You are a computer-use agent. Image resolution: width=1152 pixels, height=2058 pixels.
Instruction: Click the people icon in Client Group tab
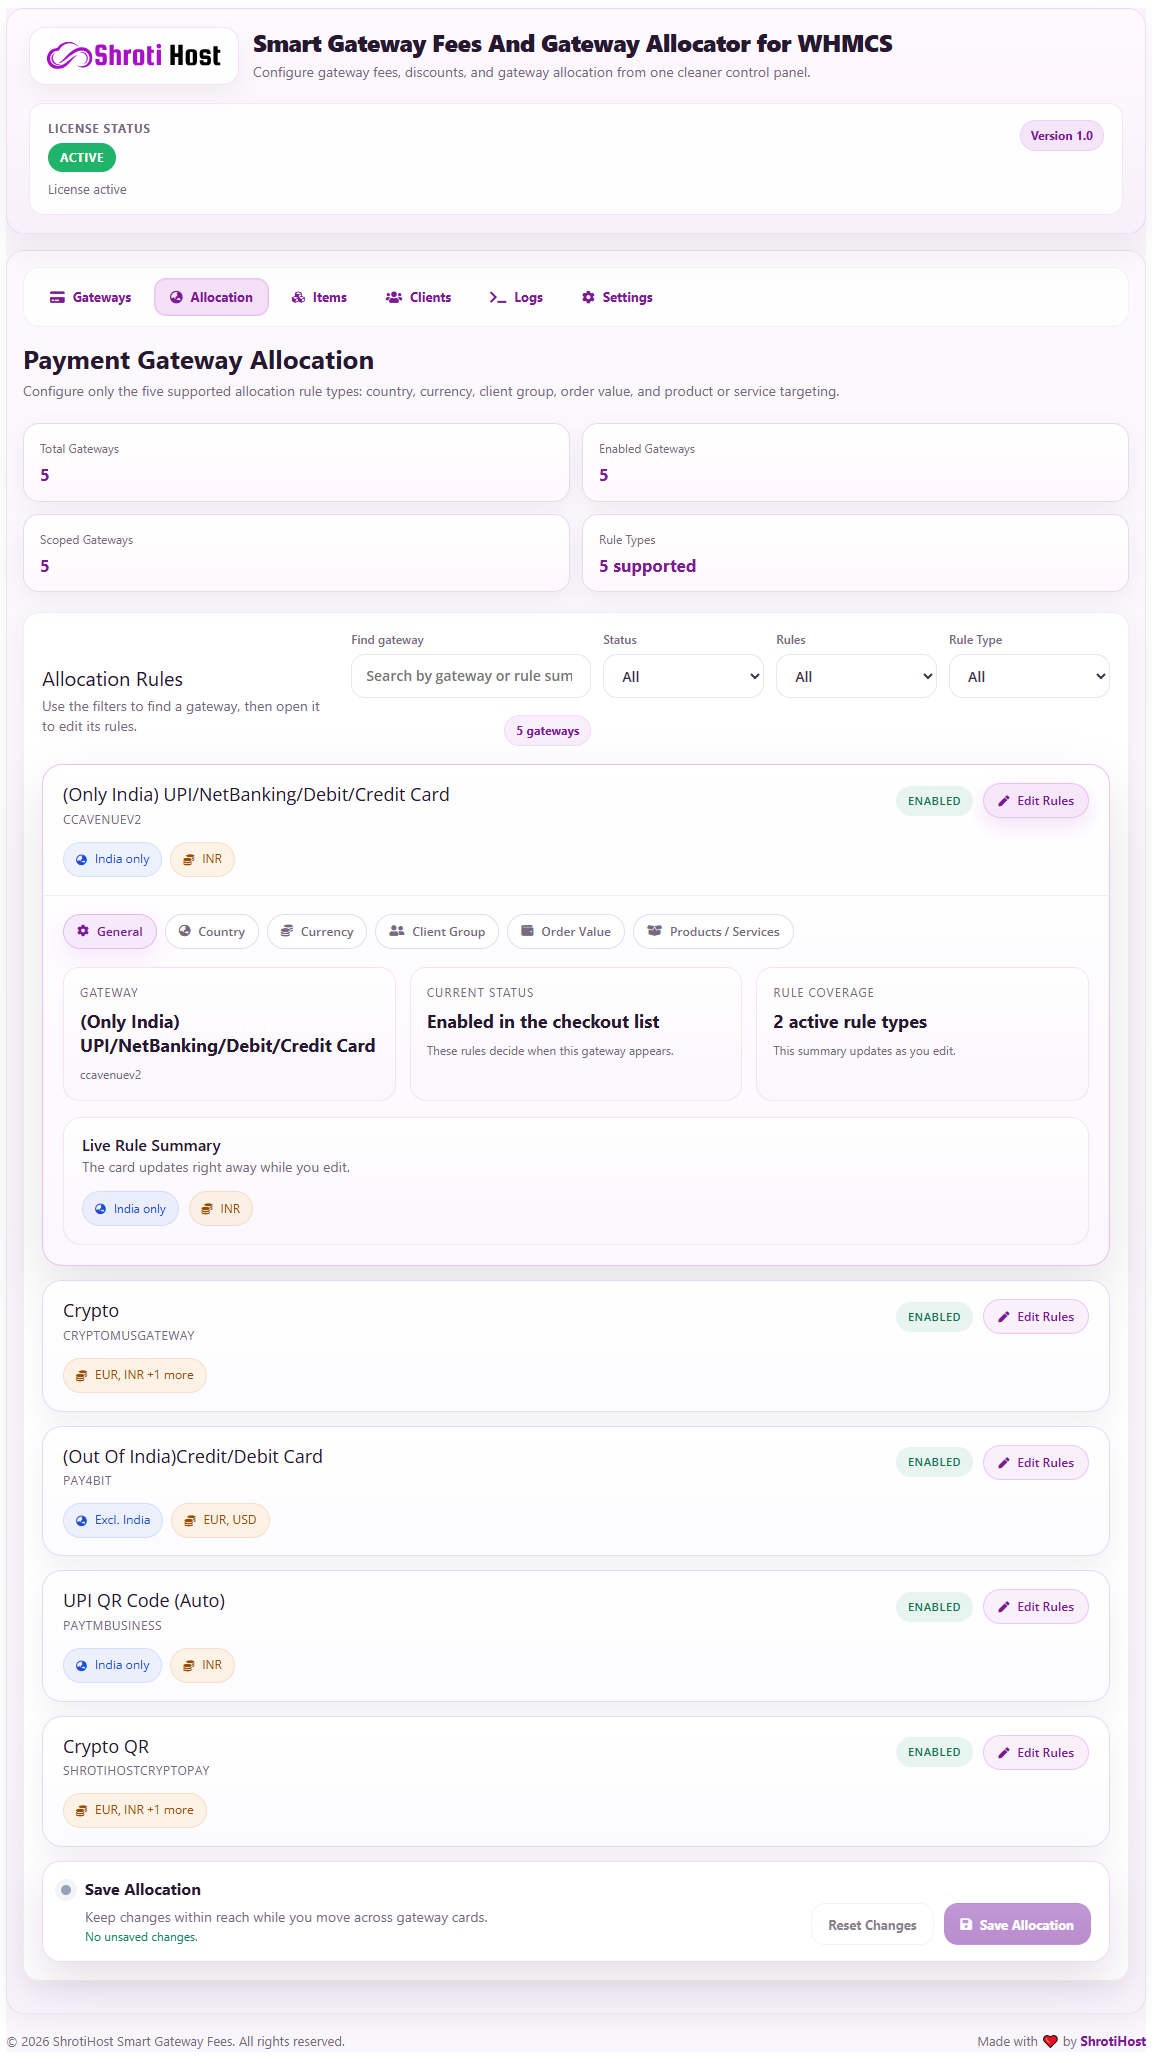pos(397,931)
